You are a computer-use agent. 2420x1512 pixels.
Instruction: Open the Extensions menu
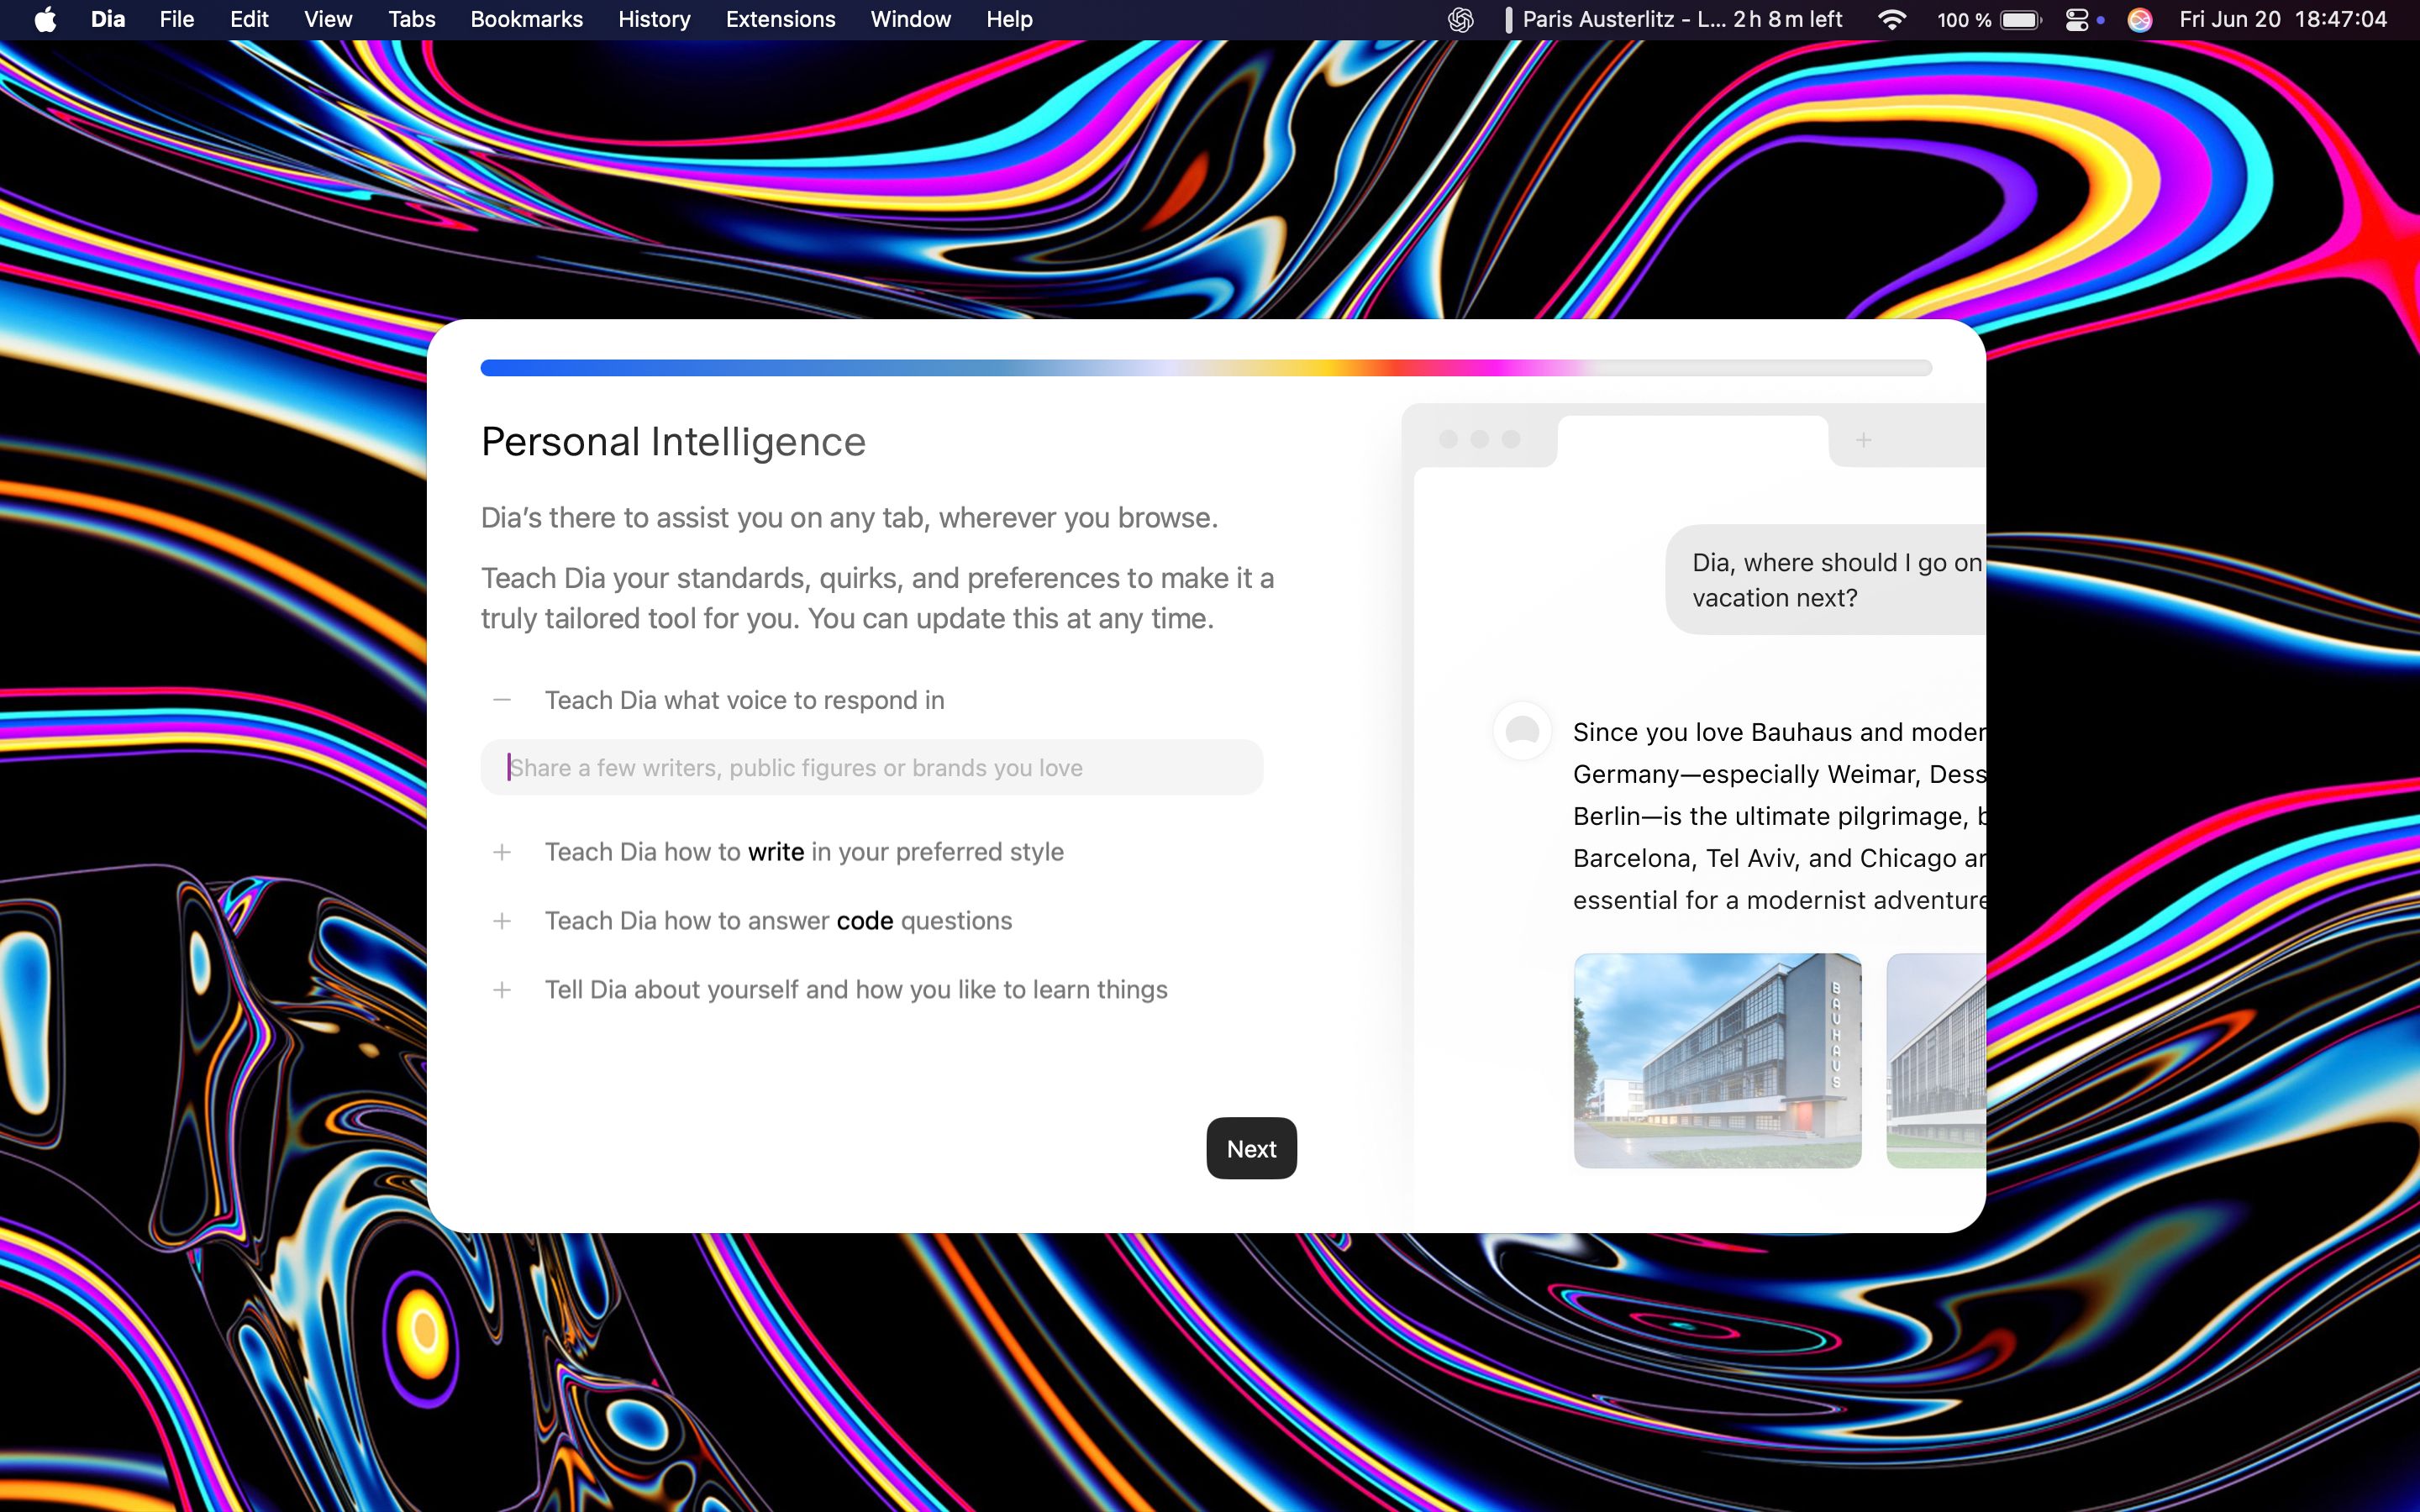tap(781, 20)
